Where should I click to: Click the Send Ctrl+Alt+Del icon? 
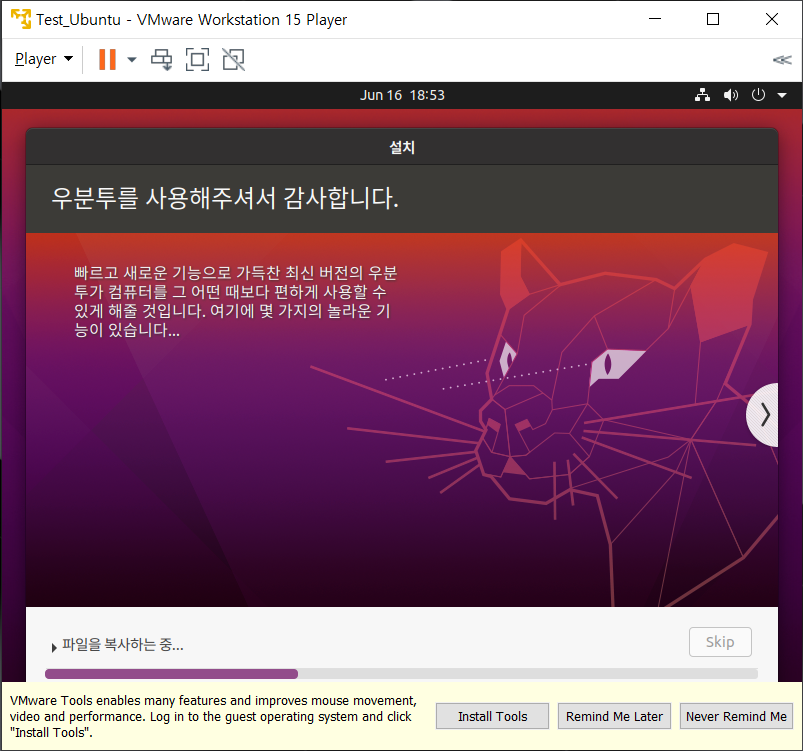(x=161, y=59)
